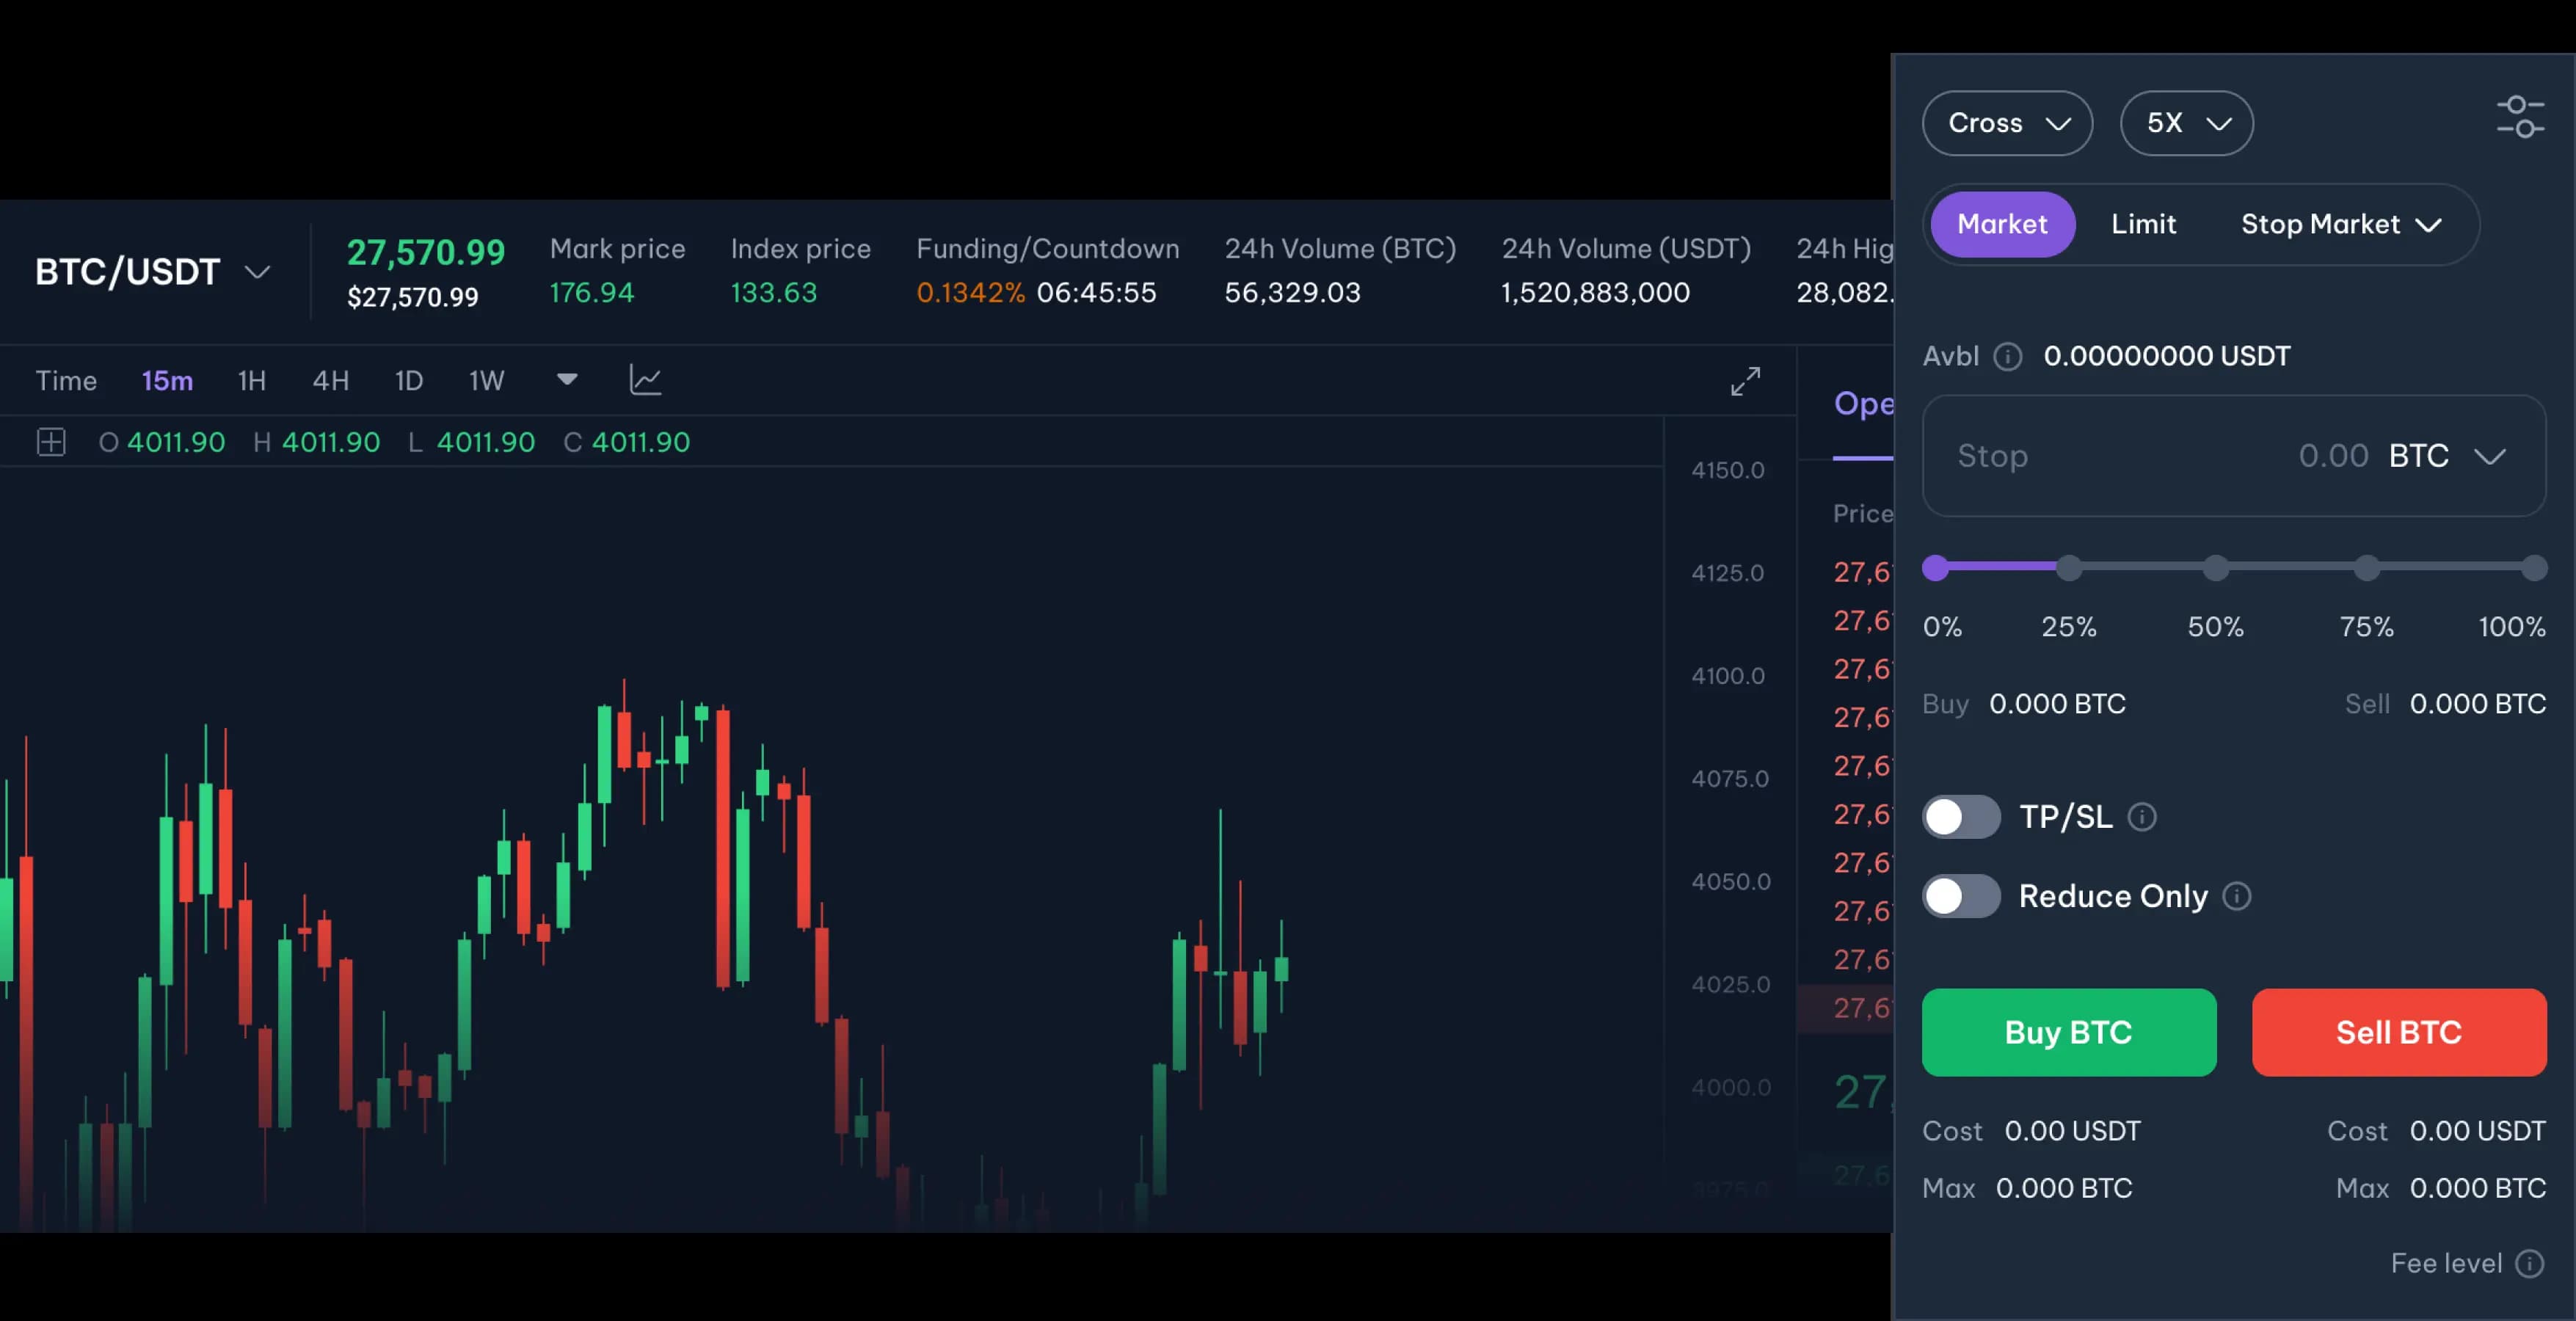The width and height of the screenshot is (2576, 1321).
Task: Set amount slider to 25% point
Action: click(x=2068, y=568)
